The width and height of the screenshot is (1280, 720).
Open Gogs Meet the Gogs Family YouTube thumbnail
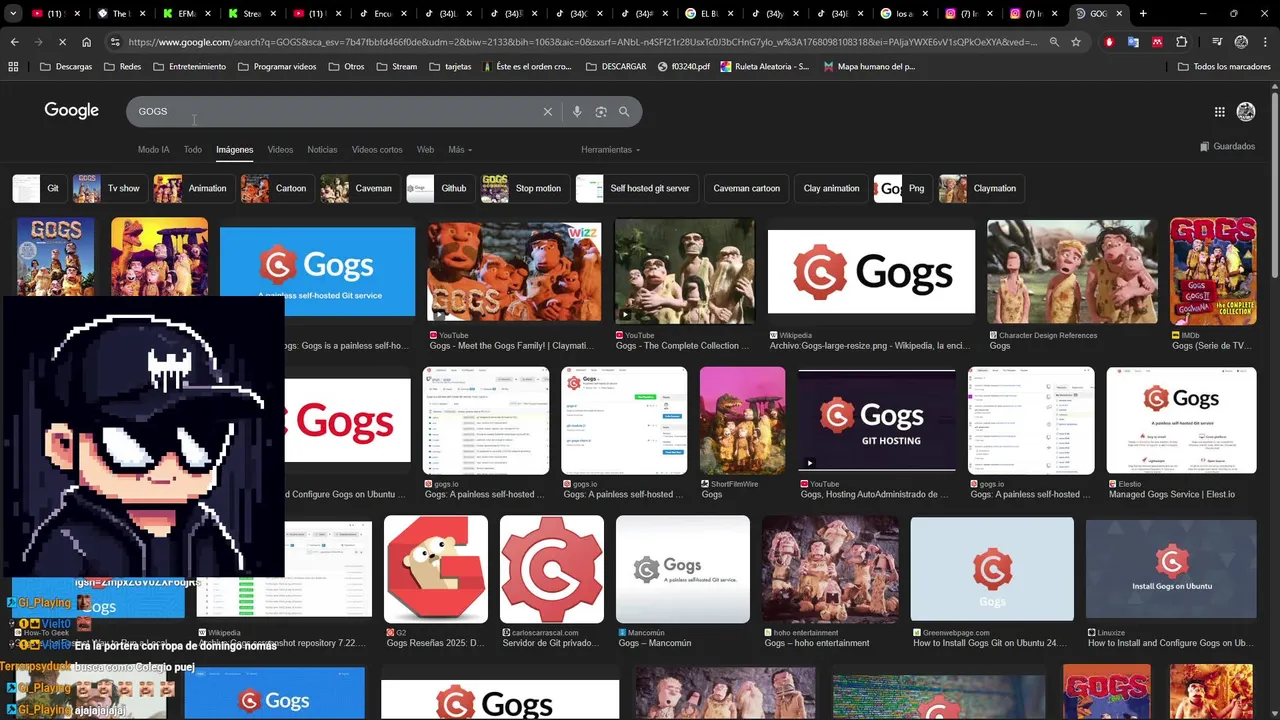[x=514, y=272]
